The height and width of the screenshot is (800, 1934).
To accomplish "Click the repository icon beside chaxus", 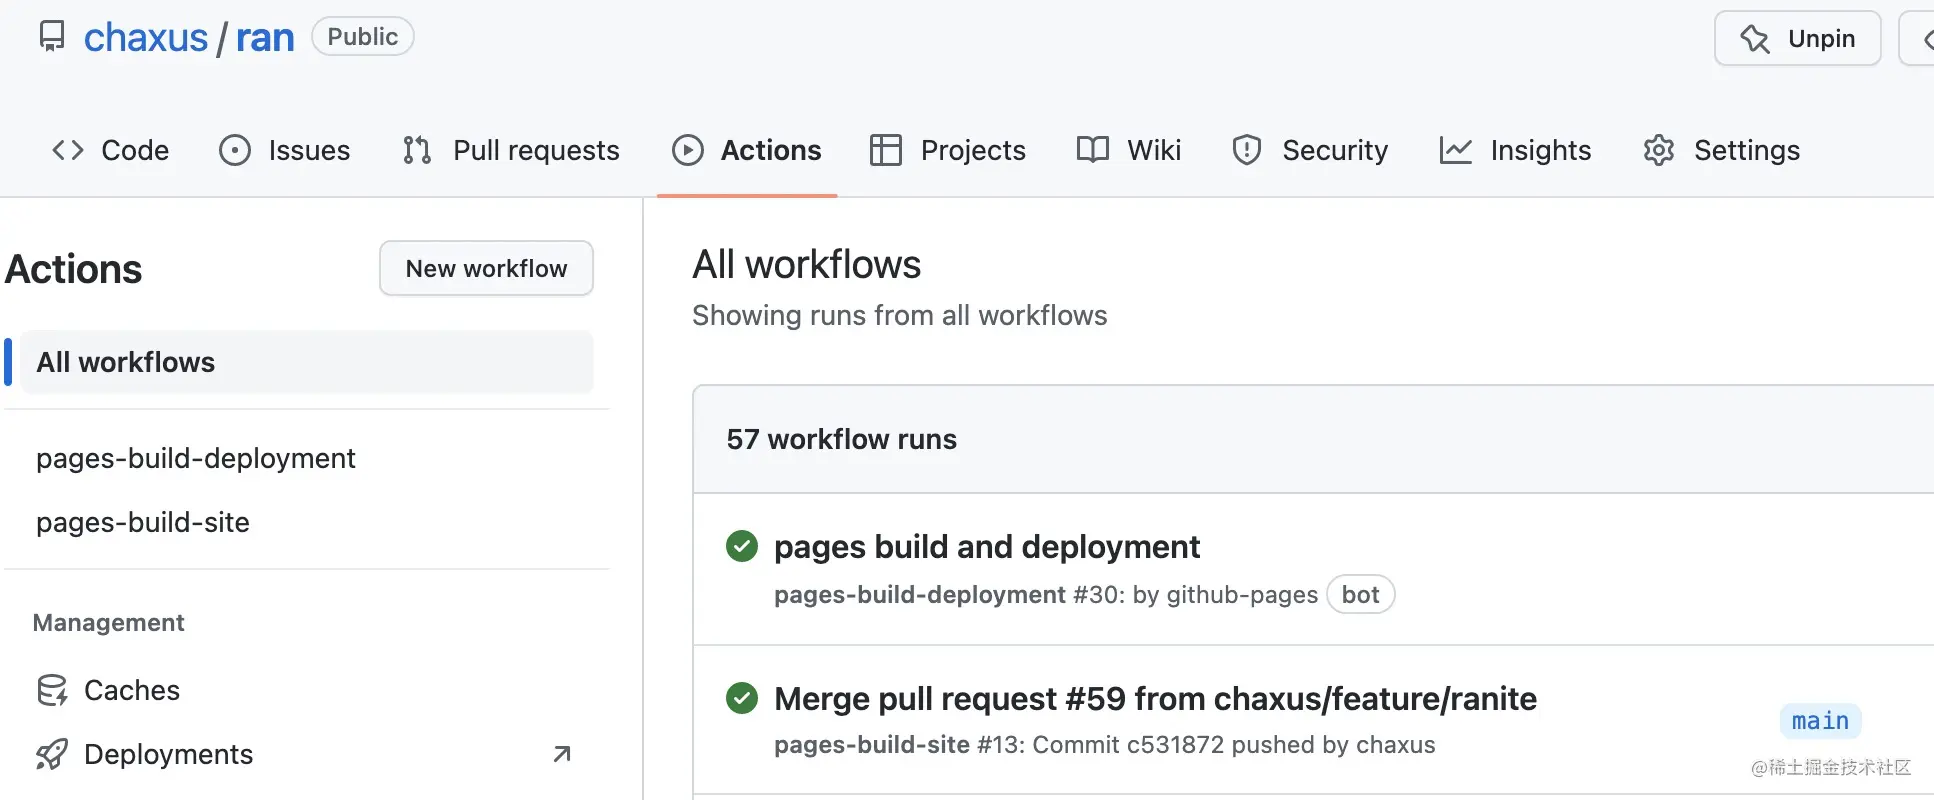I will (52, 37).
